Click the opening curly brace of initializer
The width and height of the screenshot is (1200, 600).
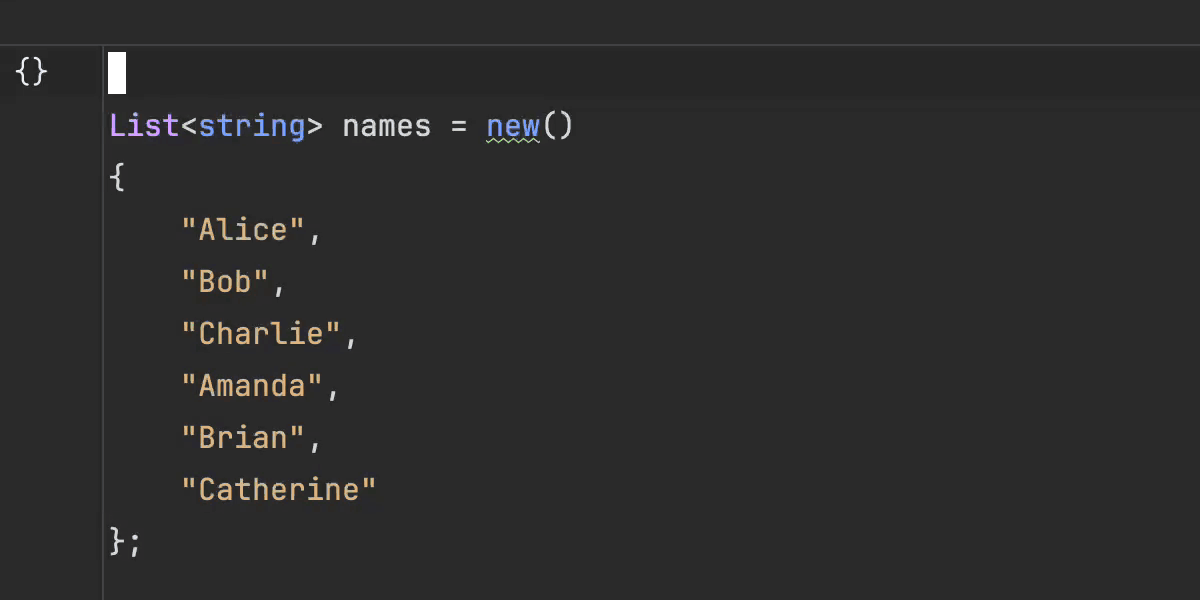pyautogui.click(x=117, y=178)
